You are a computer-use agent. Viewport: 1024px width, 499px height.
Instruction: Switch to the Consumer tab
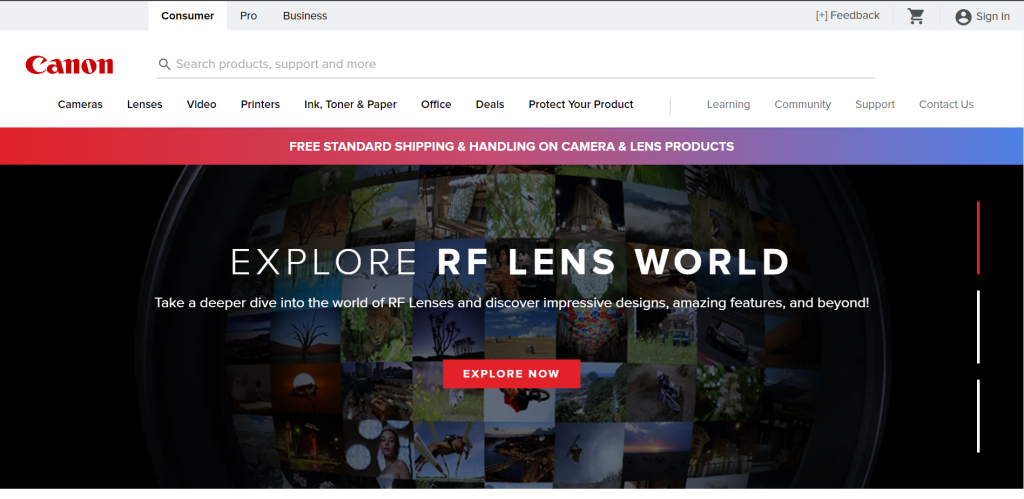187,16
